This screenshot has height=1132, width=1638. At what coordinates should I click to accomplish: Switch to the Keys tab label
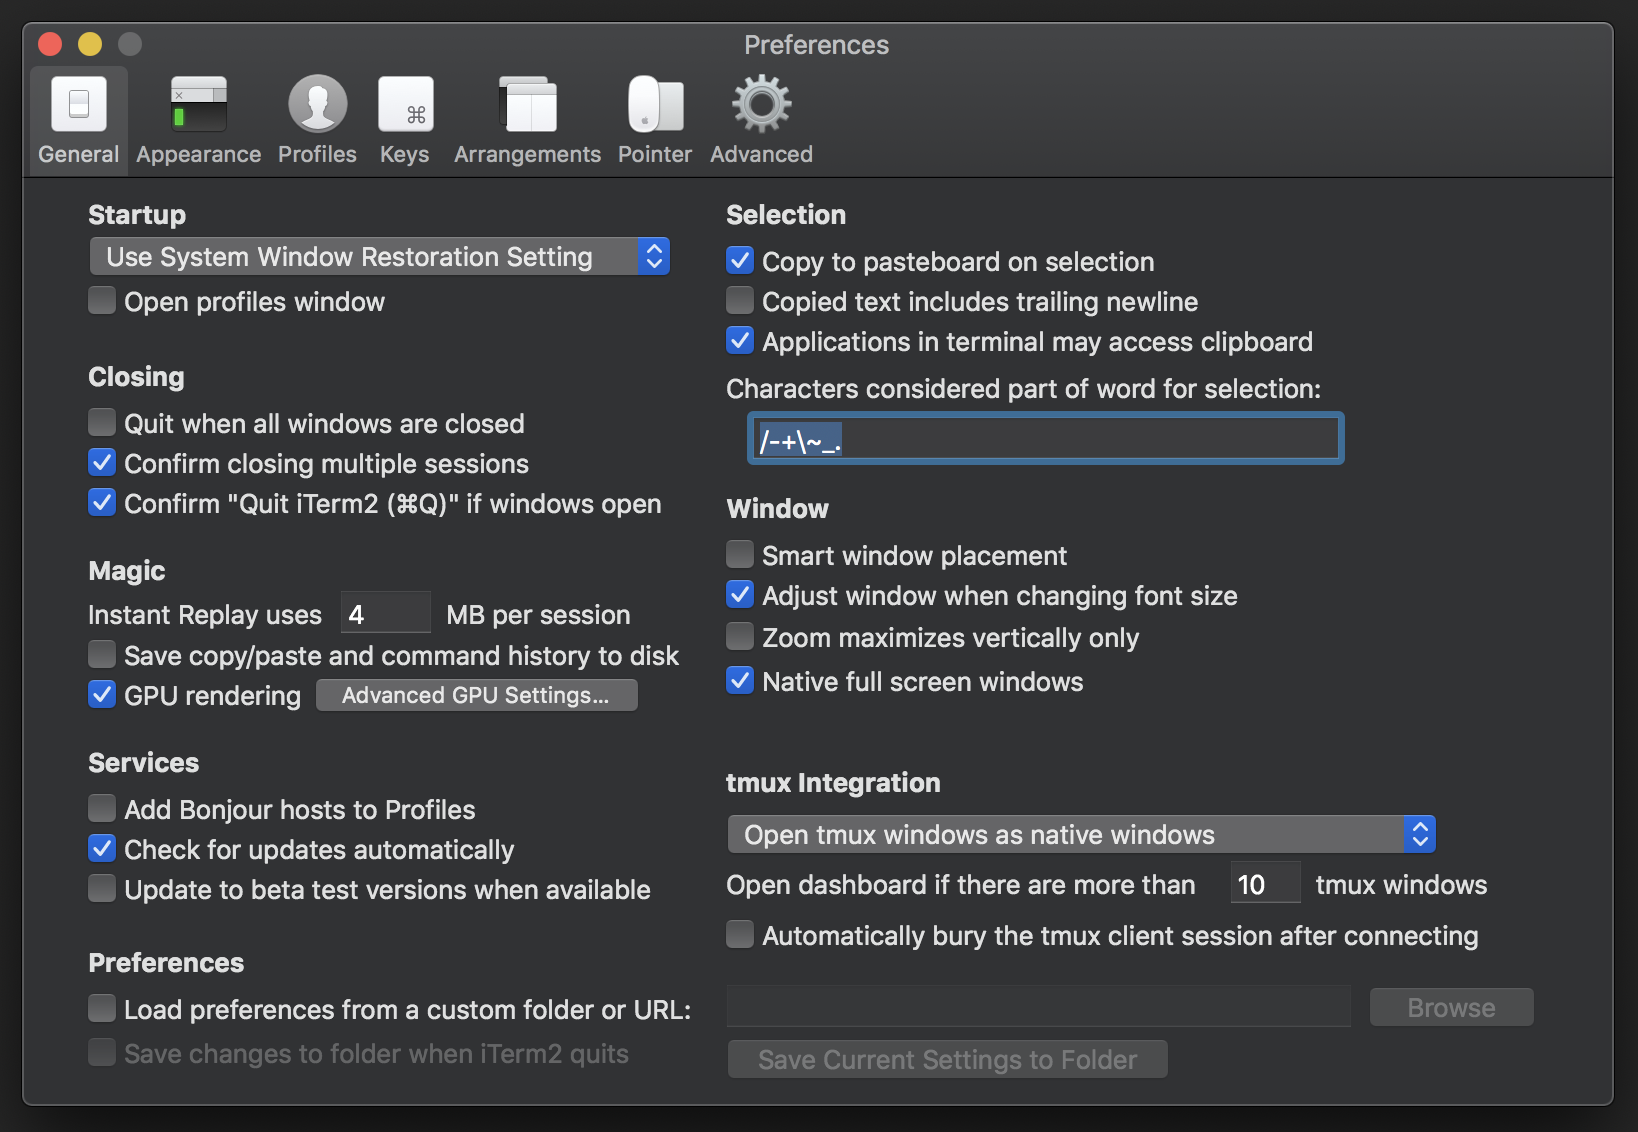pos(404,154)
